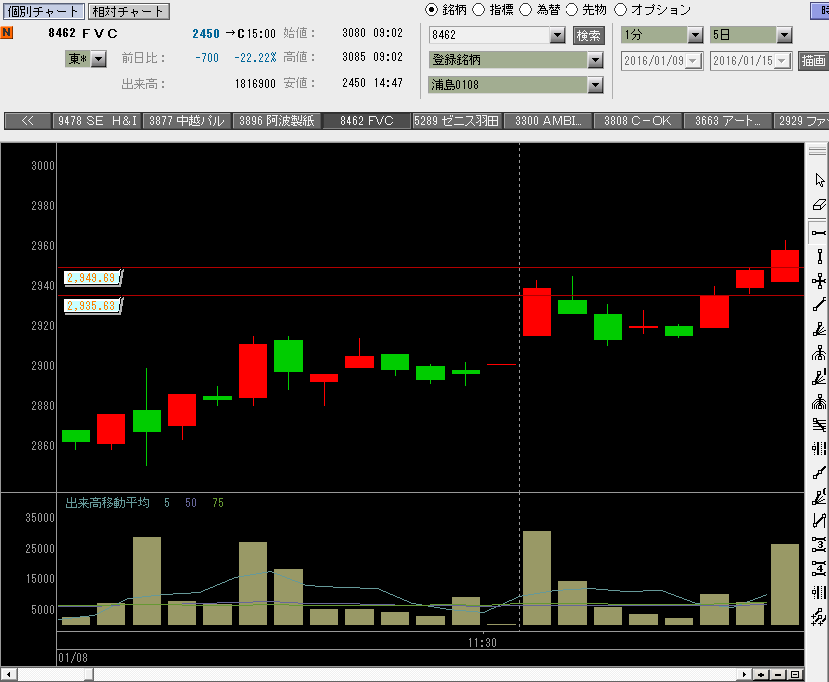Open the 浦島0108 list dropdown
The image size is (829, 682).
[x=595, y=85]
